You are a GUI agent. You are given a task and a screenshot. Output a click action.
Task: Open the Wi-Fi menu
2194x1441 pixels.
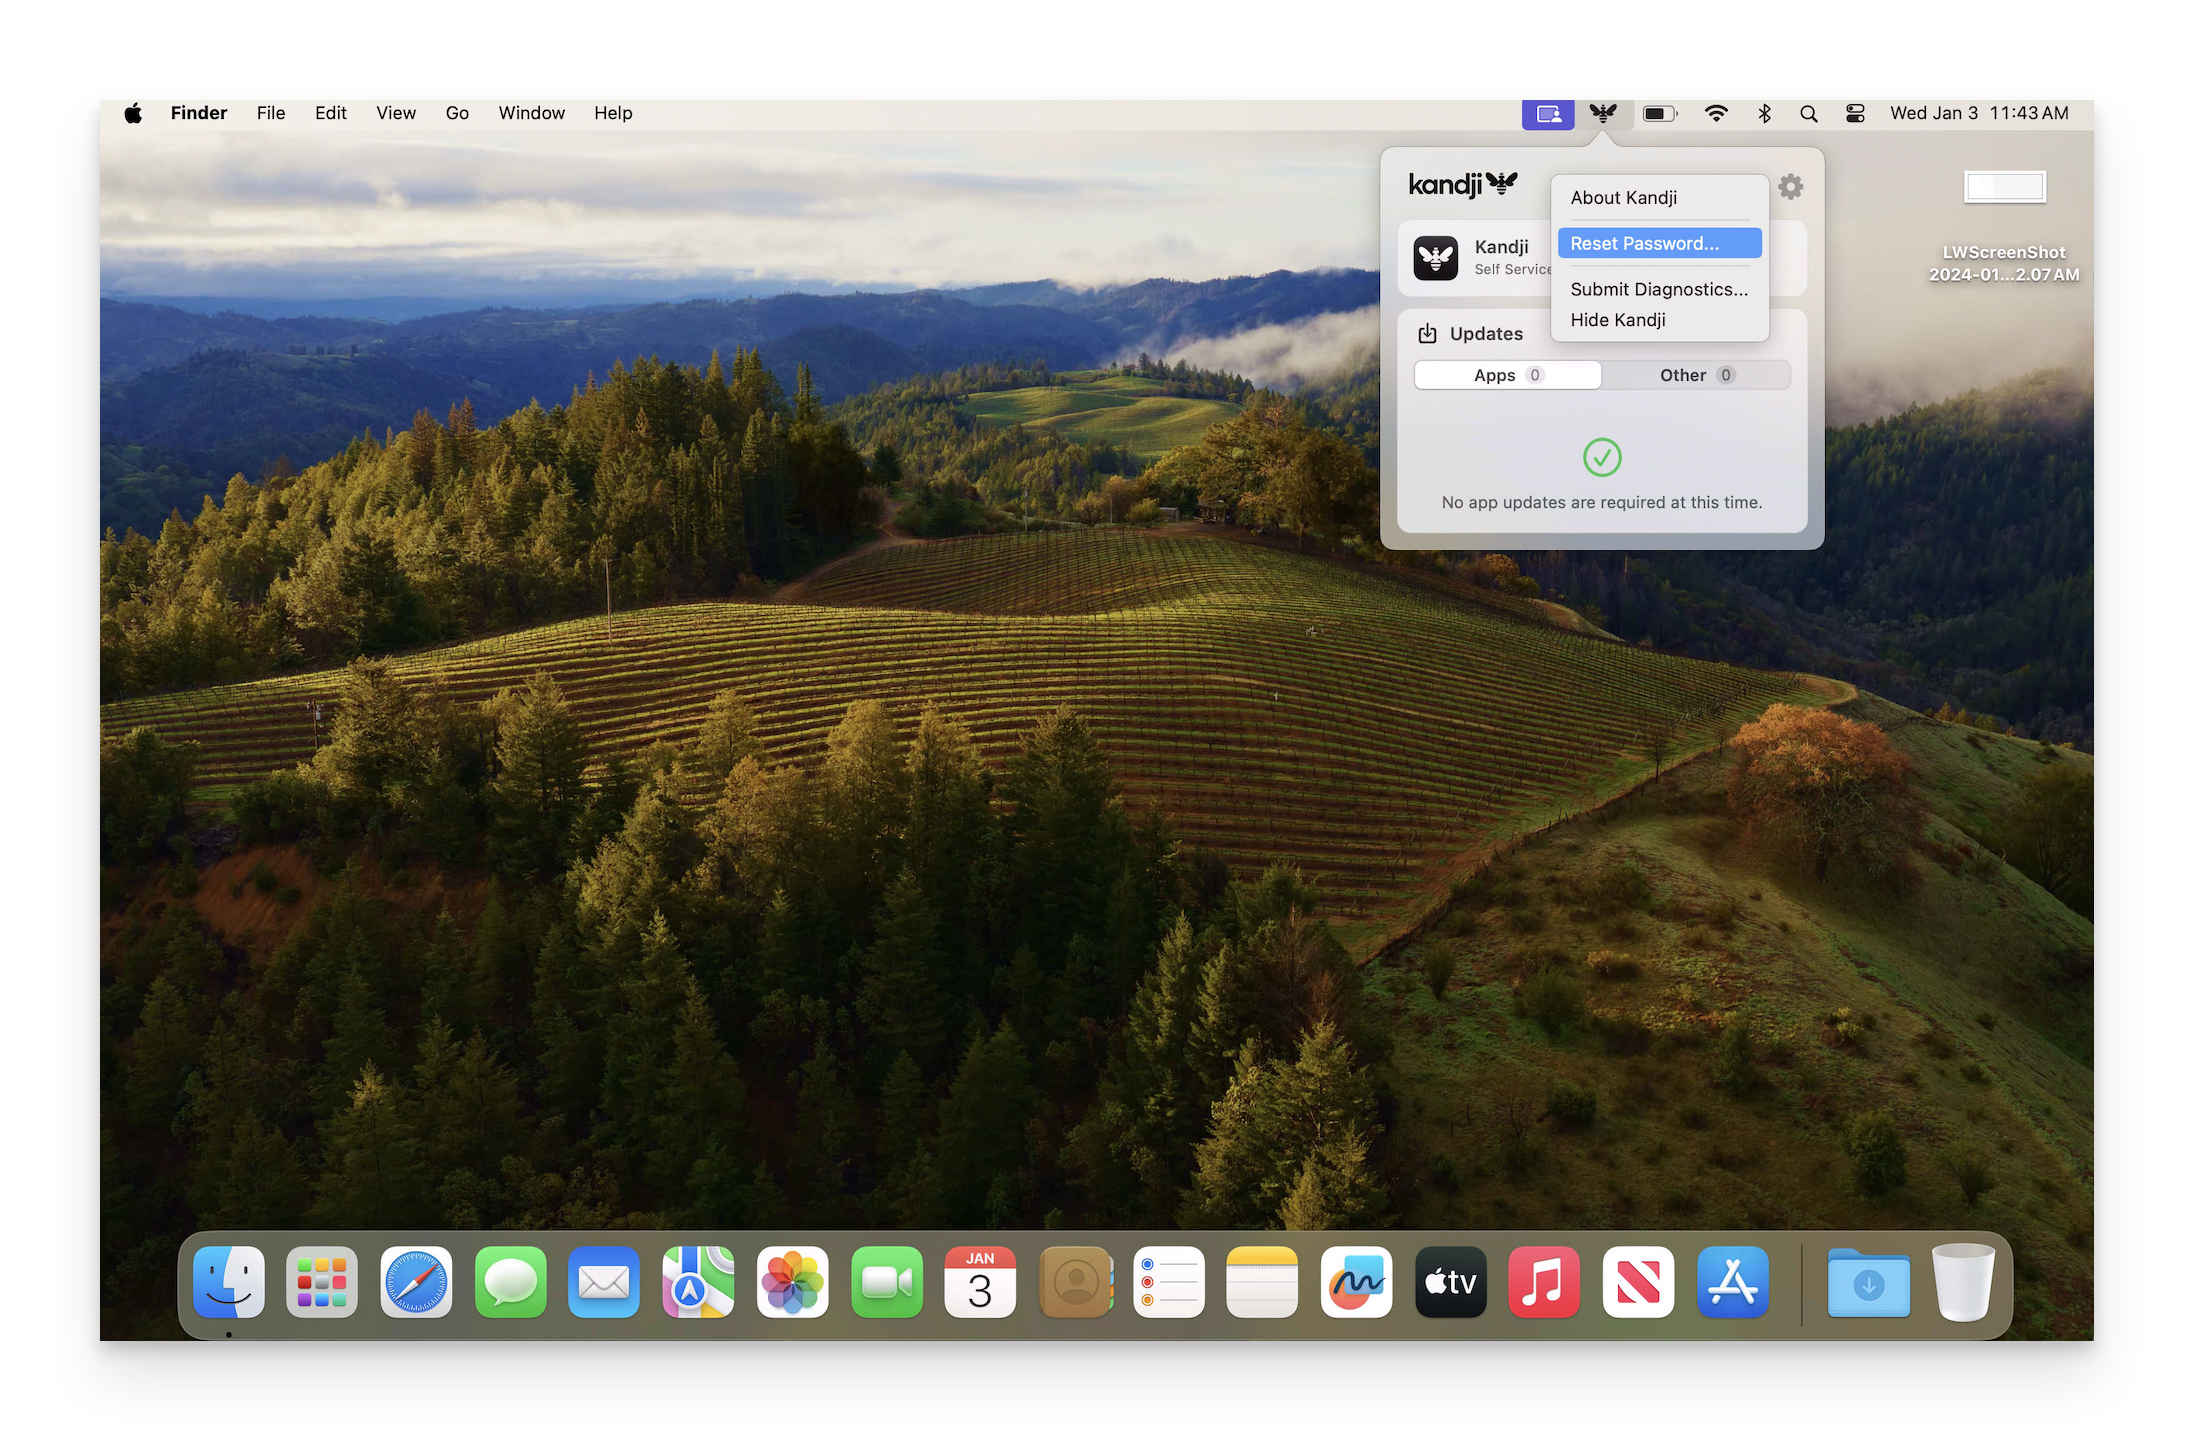pyautogui.click(x=1716, y=114)
